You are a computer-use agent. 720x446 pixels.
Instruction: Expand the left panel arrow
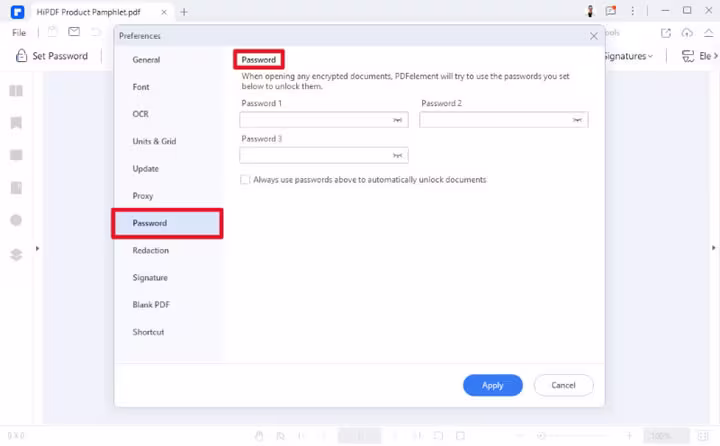[x=38, y=248]
